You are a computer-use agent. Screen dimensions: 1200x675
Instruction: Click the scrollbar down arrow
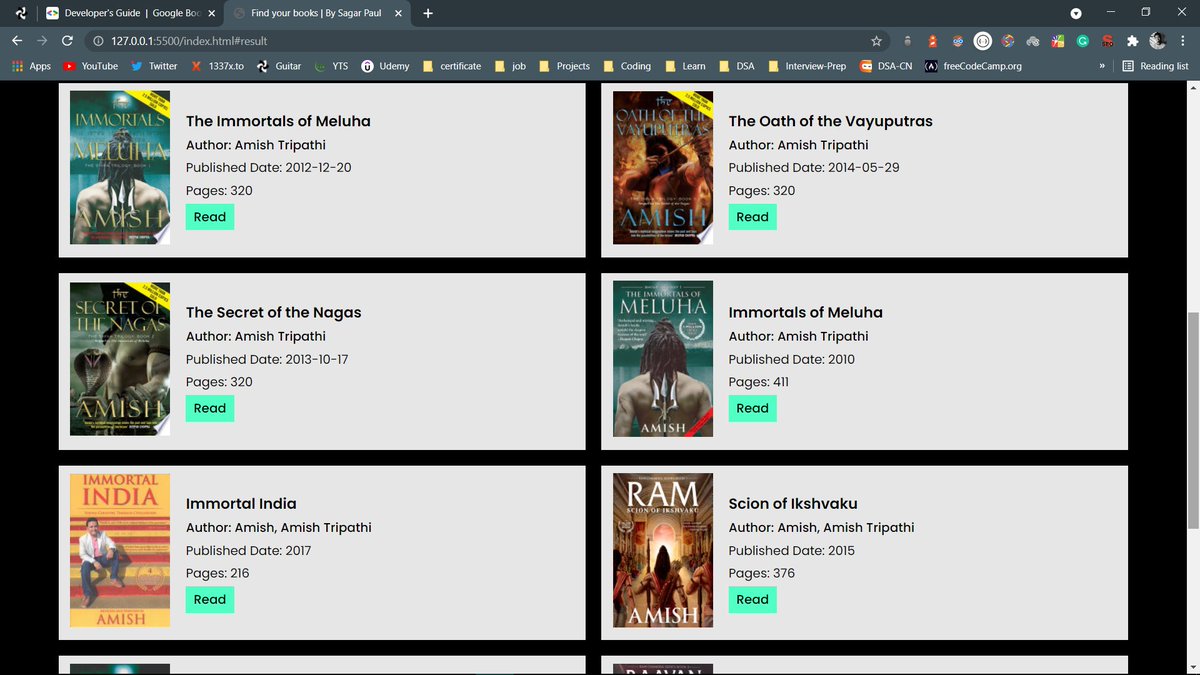click(1191, 667)
